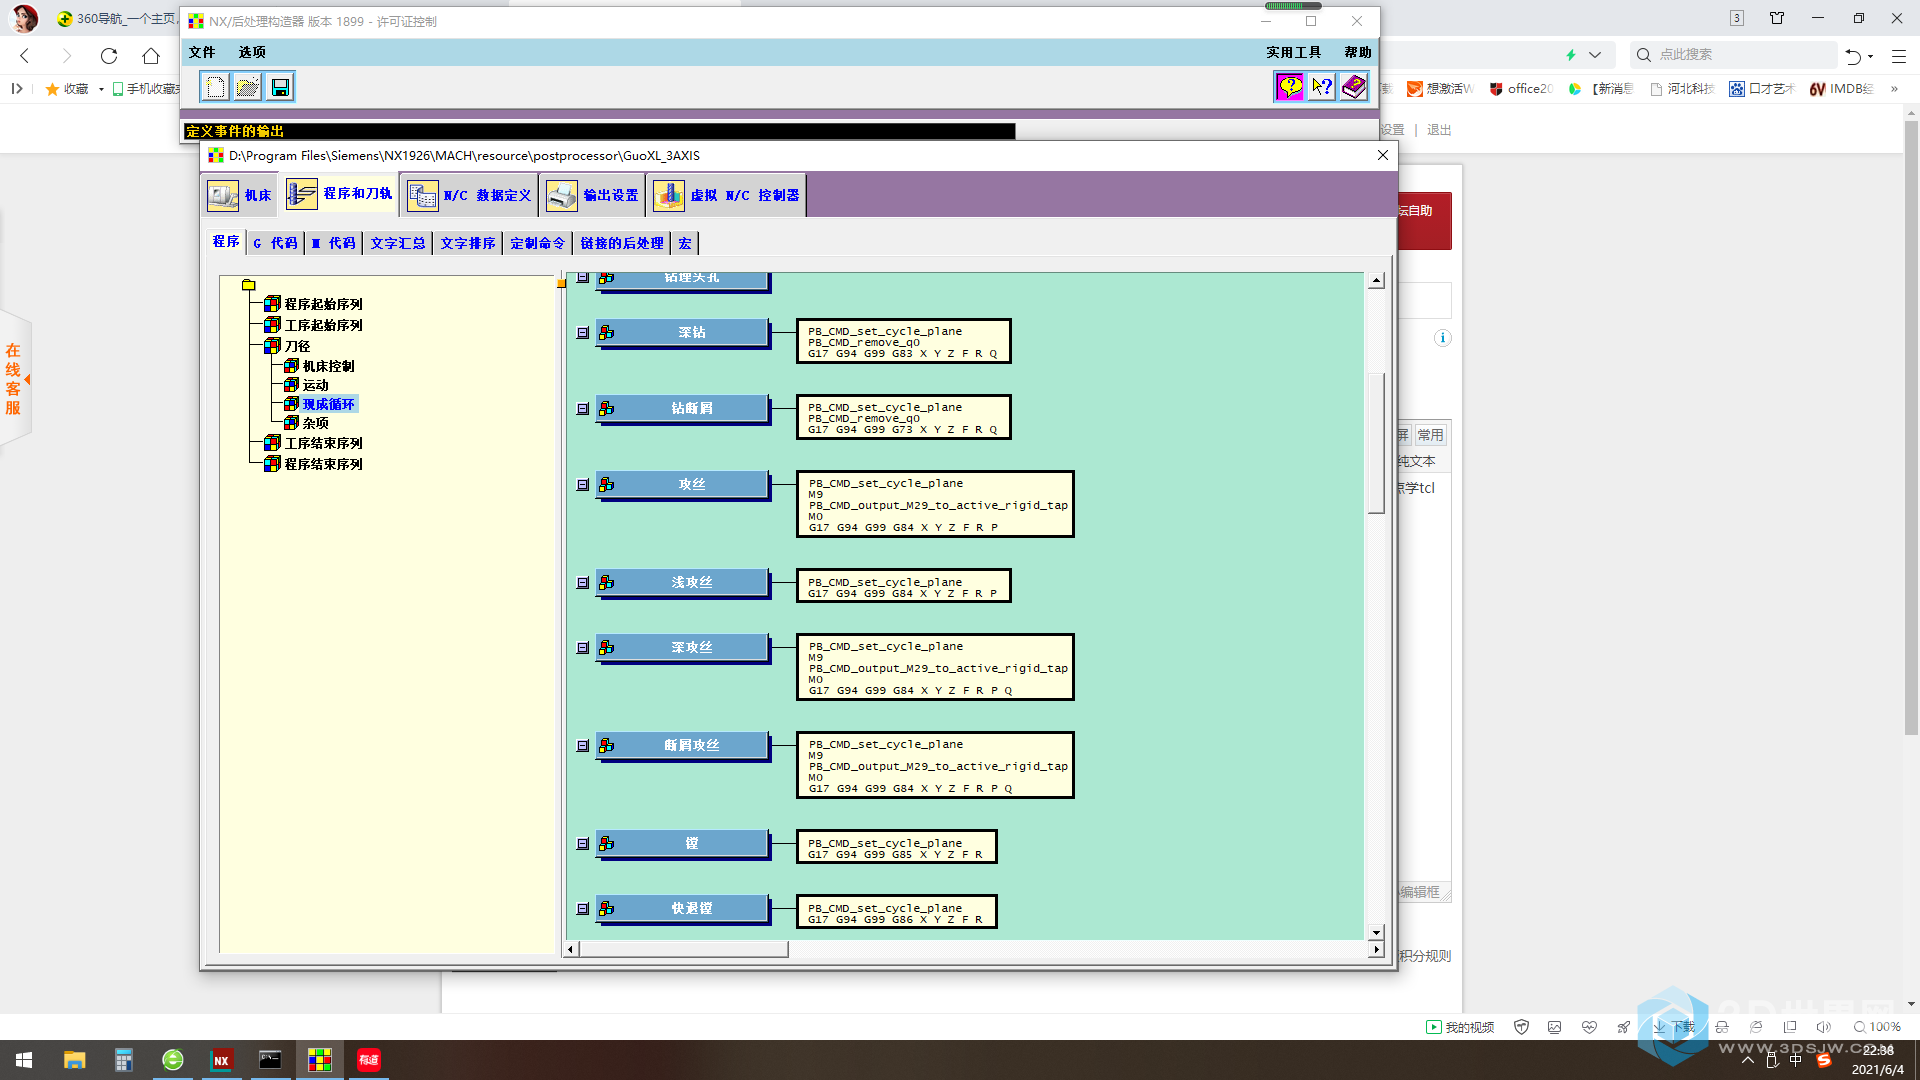Open the 深钻 event button
The height and width of the screenshot is (1080, 1920).
click(683, 333)
